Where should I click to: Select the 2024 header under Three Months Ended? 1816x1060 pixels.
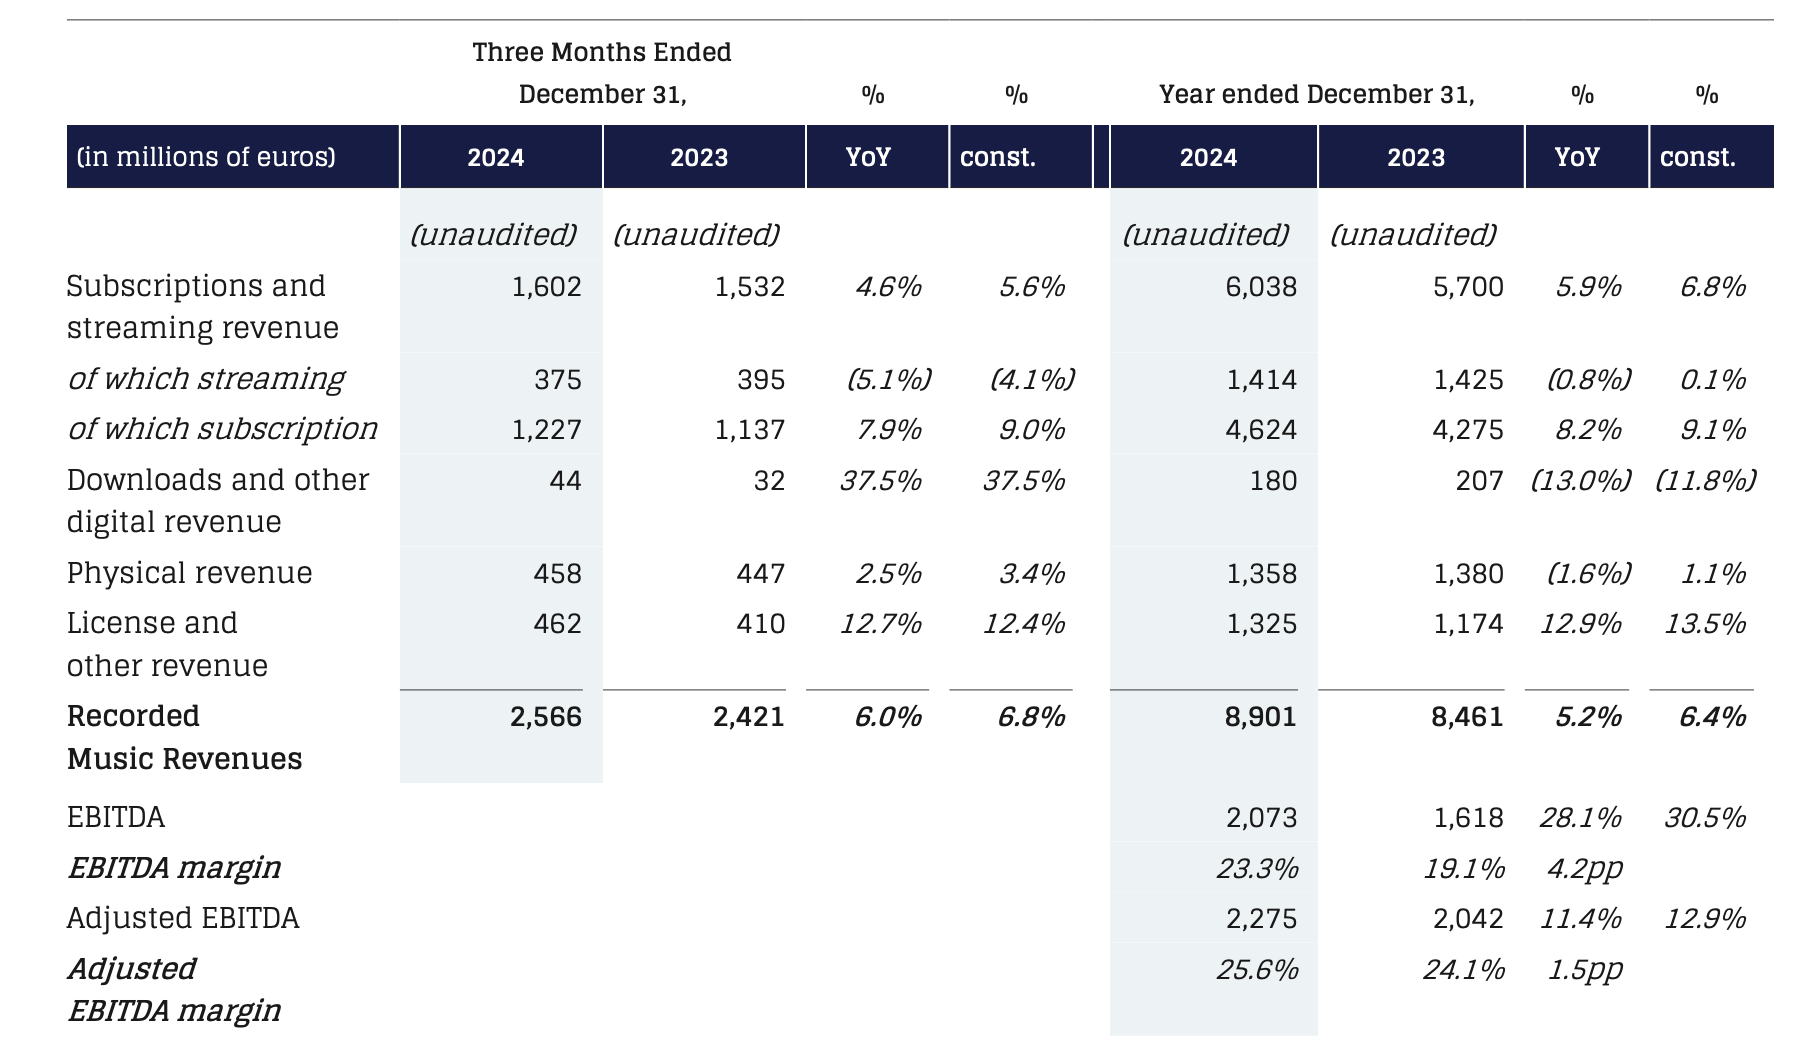click(496, 158)
